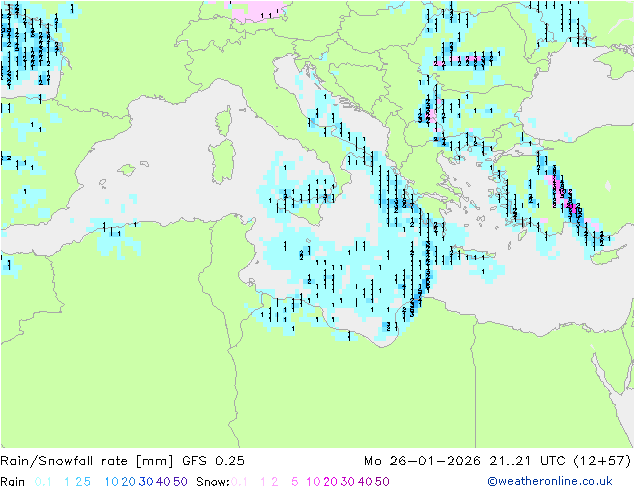Click snow legend value 20

click(330, 482)
